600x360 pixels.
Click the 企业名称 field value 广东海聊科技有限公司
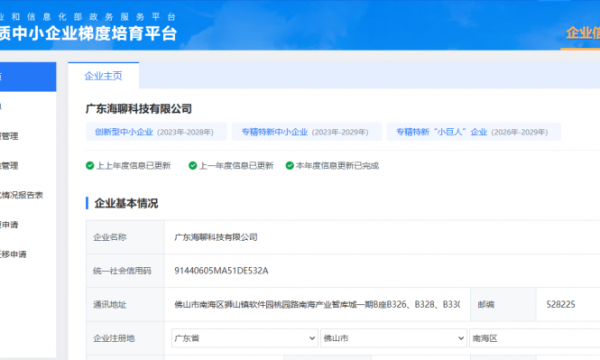(x=216, y=237)
